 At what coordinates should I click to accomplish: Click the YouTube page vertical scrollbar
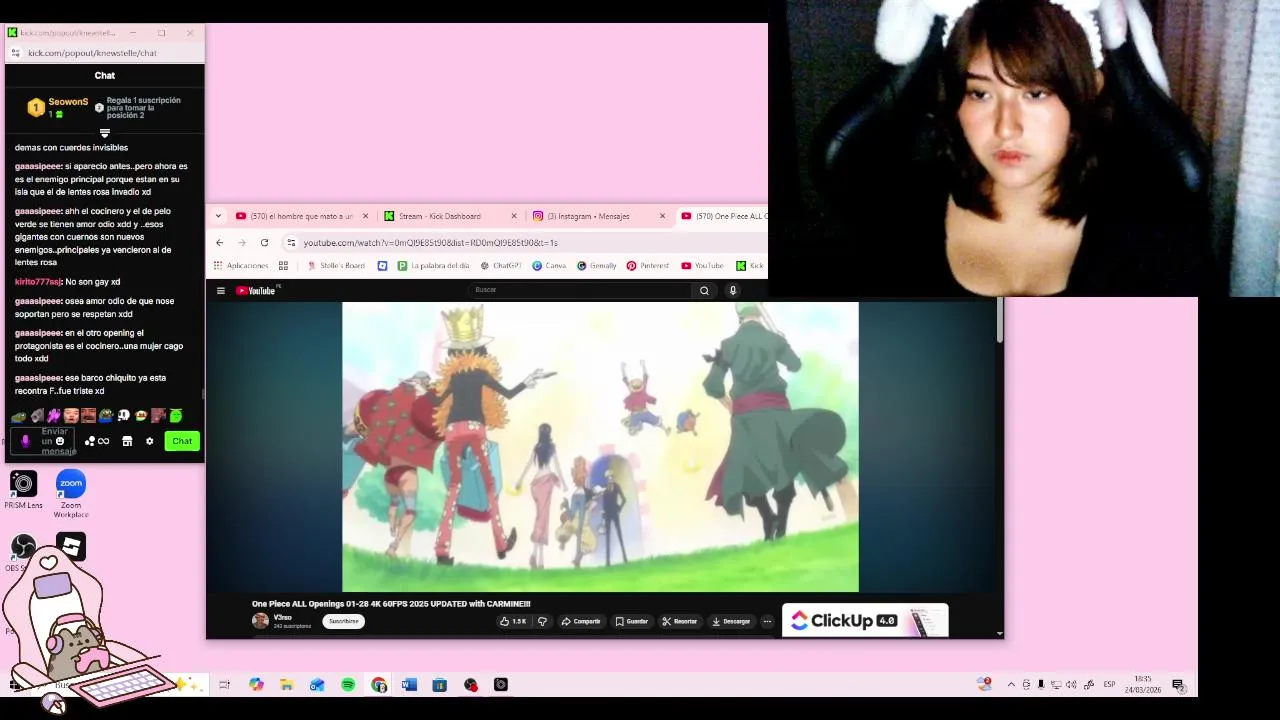[999, 320]
